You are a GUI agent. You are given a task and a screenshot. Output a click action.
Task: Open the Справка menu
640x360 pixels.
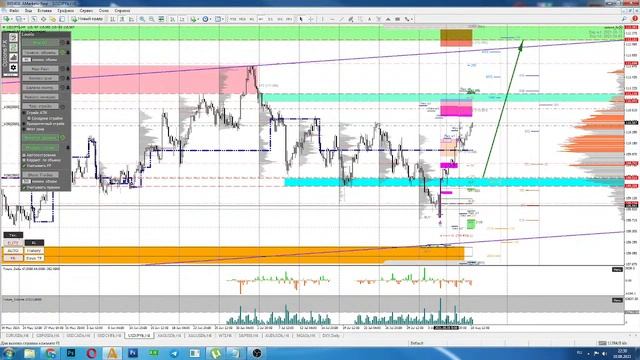122,11
